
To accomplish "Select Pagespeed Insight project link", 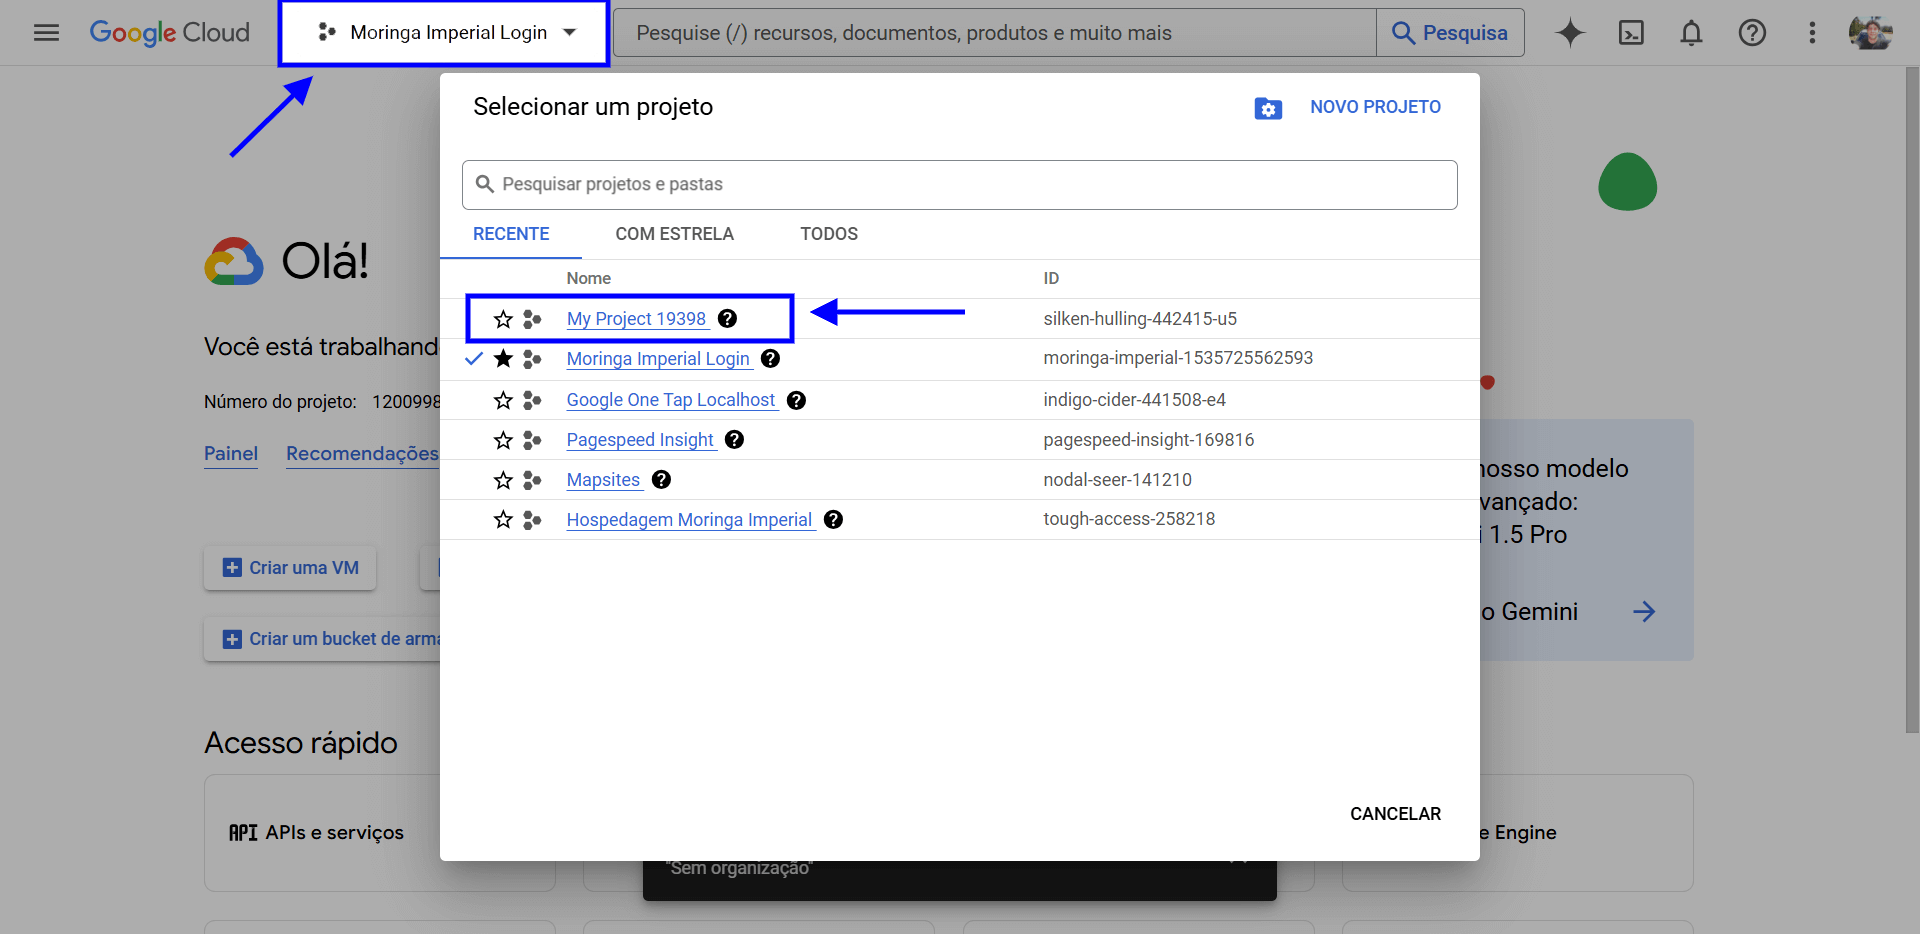I will point(640,440).
